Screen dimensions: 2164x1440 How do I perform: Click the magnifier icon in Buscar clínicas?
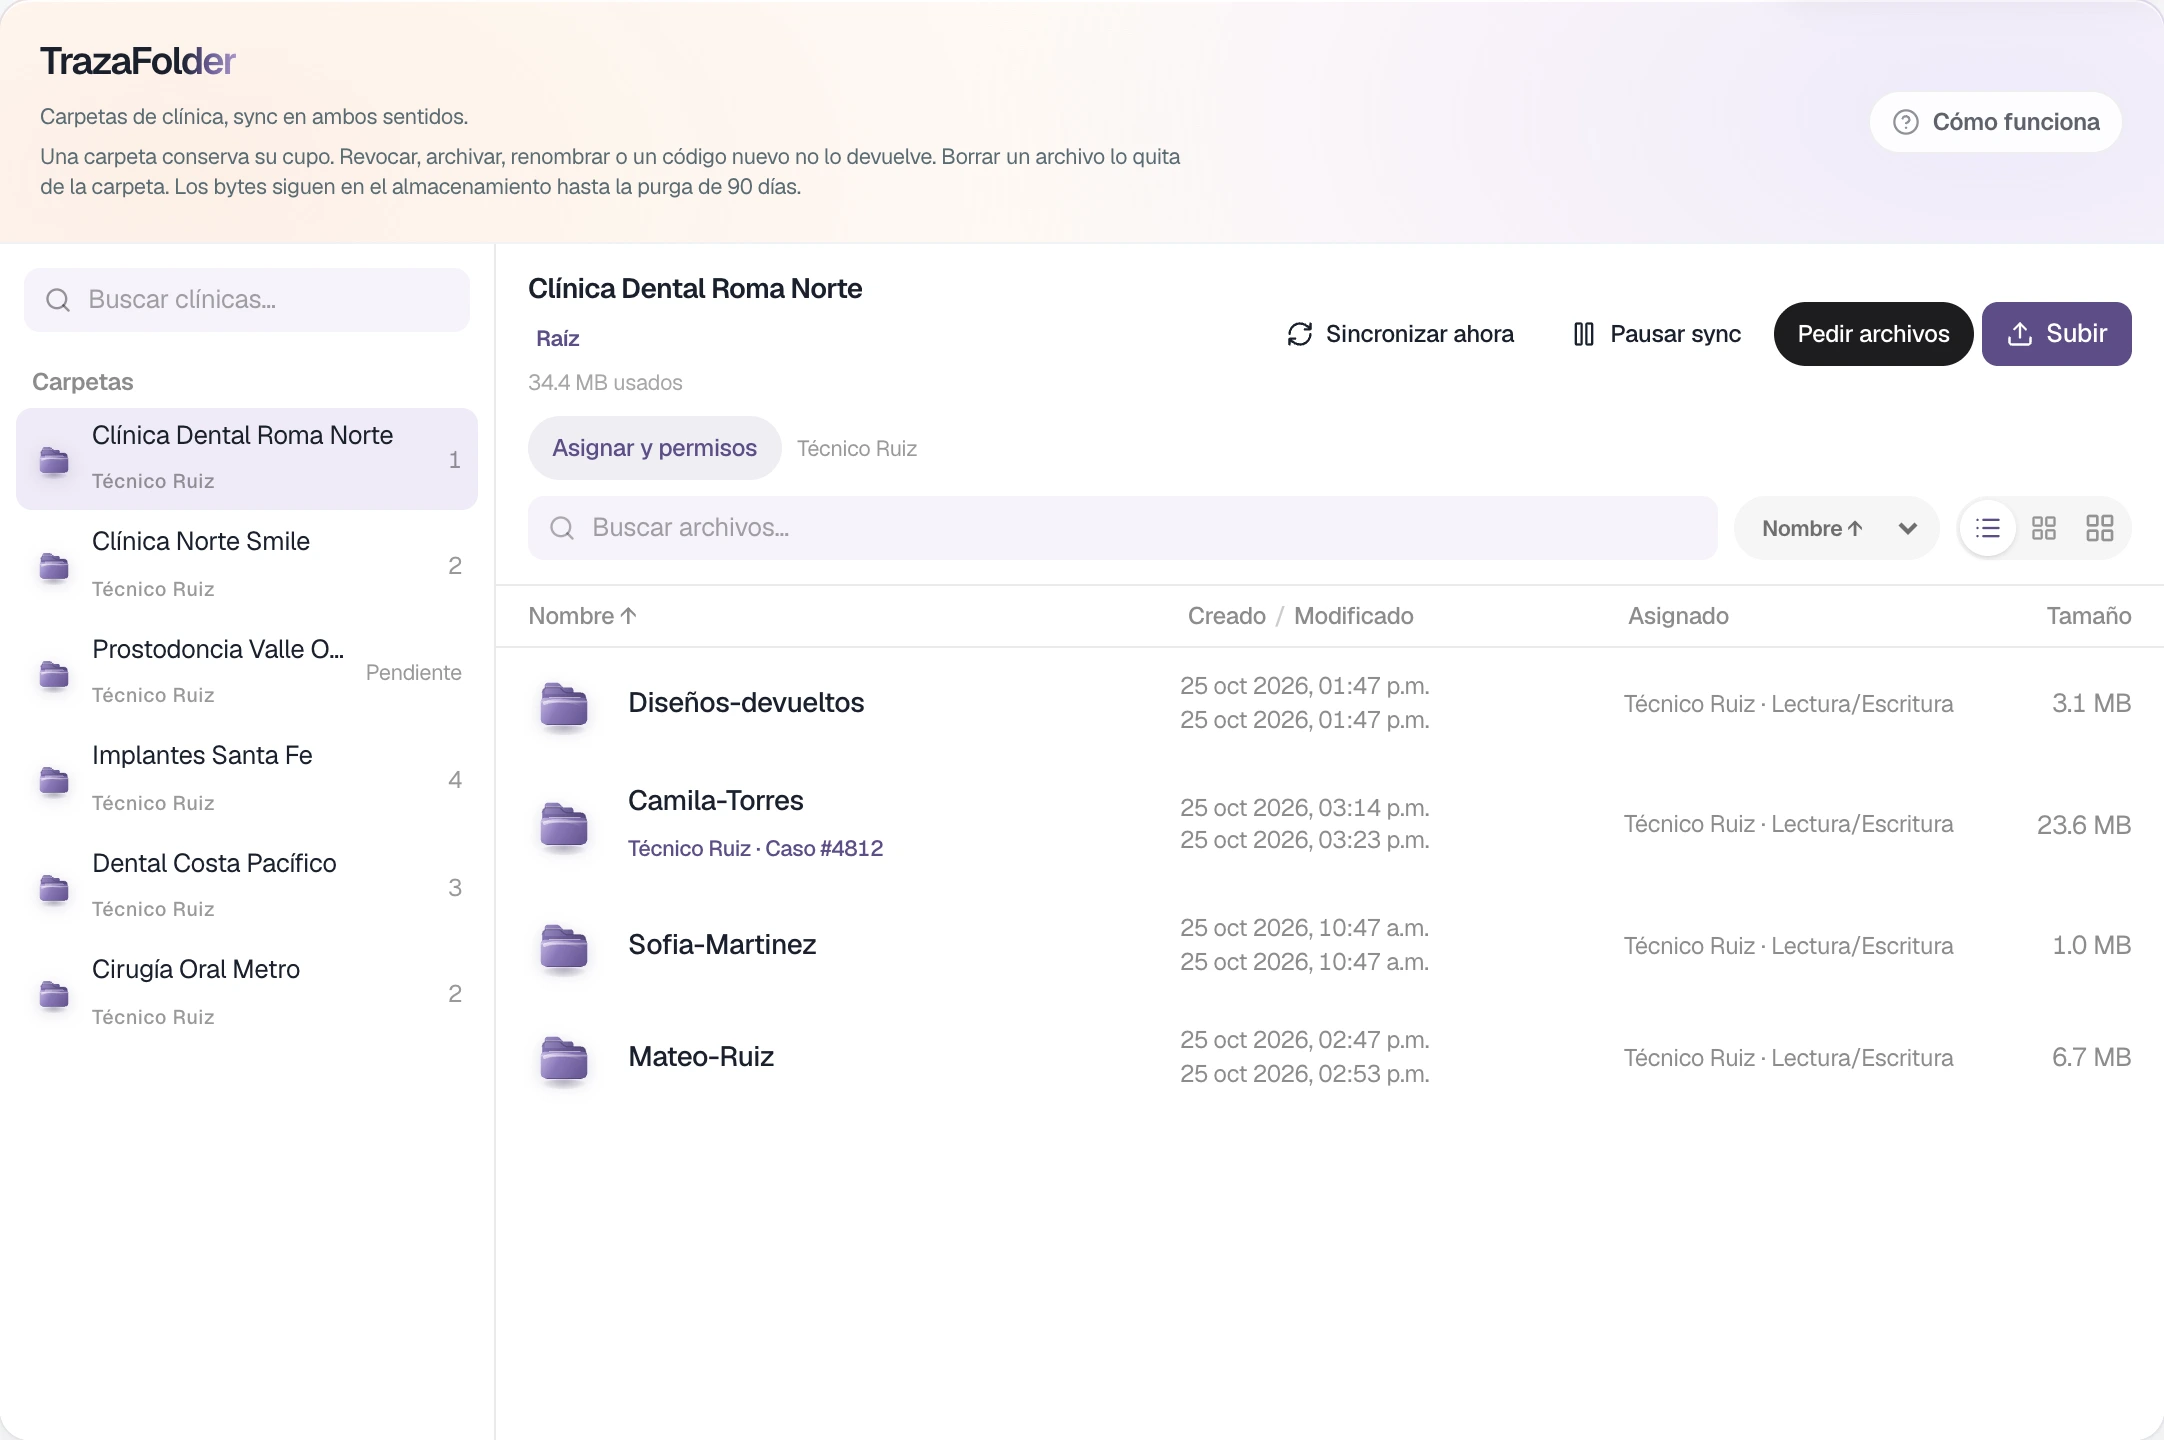point(58,300)
